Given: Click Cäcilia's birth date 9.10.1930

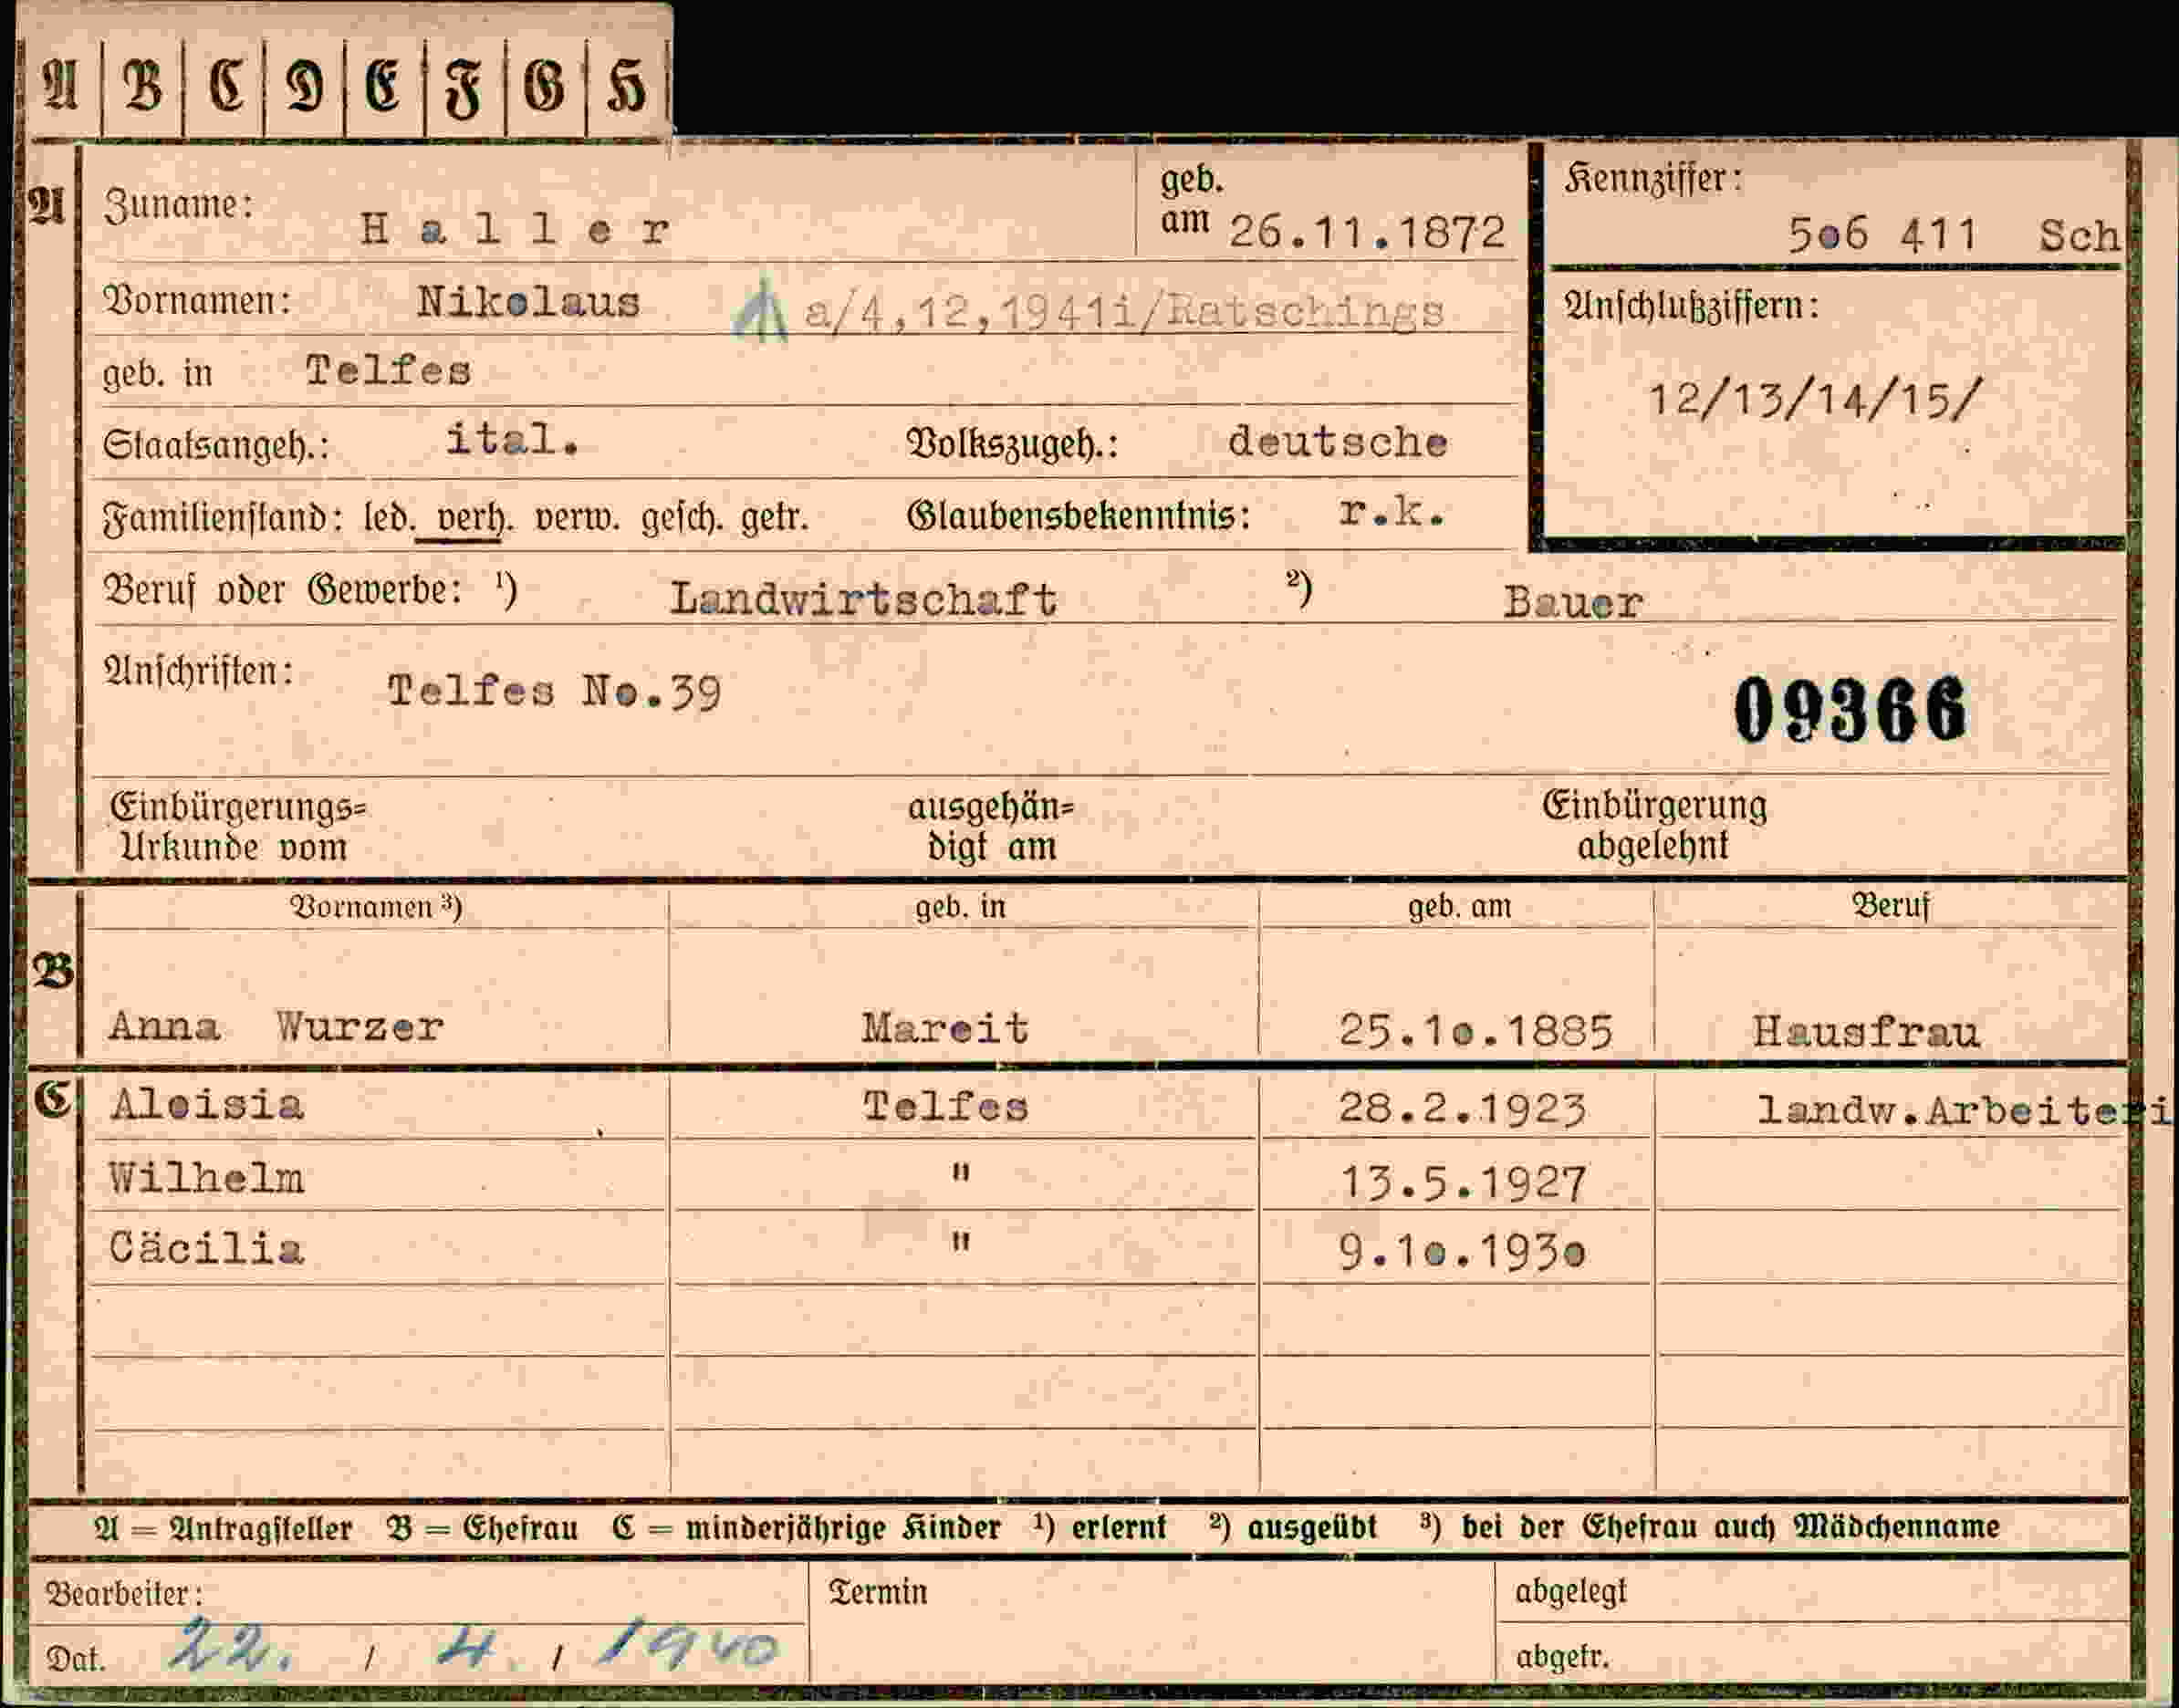Looking at the screenshot, I should [1462, 1251].
